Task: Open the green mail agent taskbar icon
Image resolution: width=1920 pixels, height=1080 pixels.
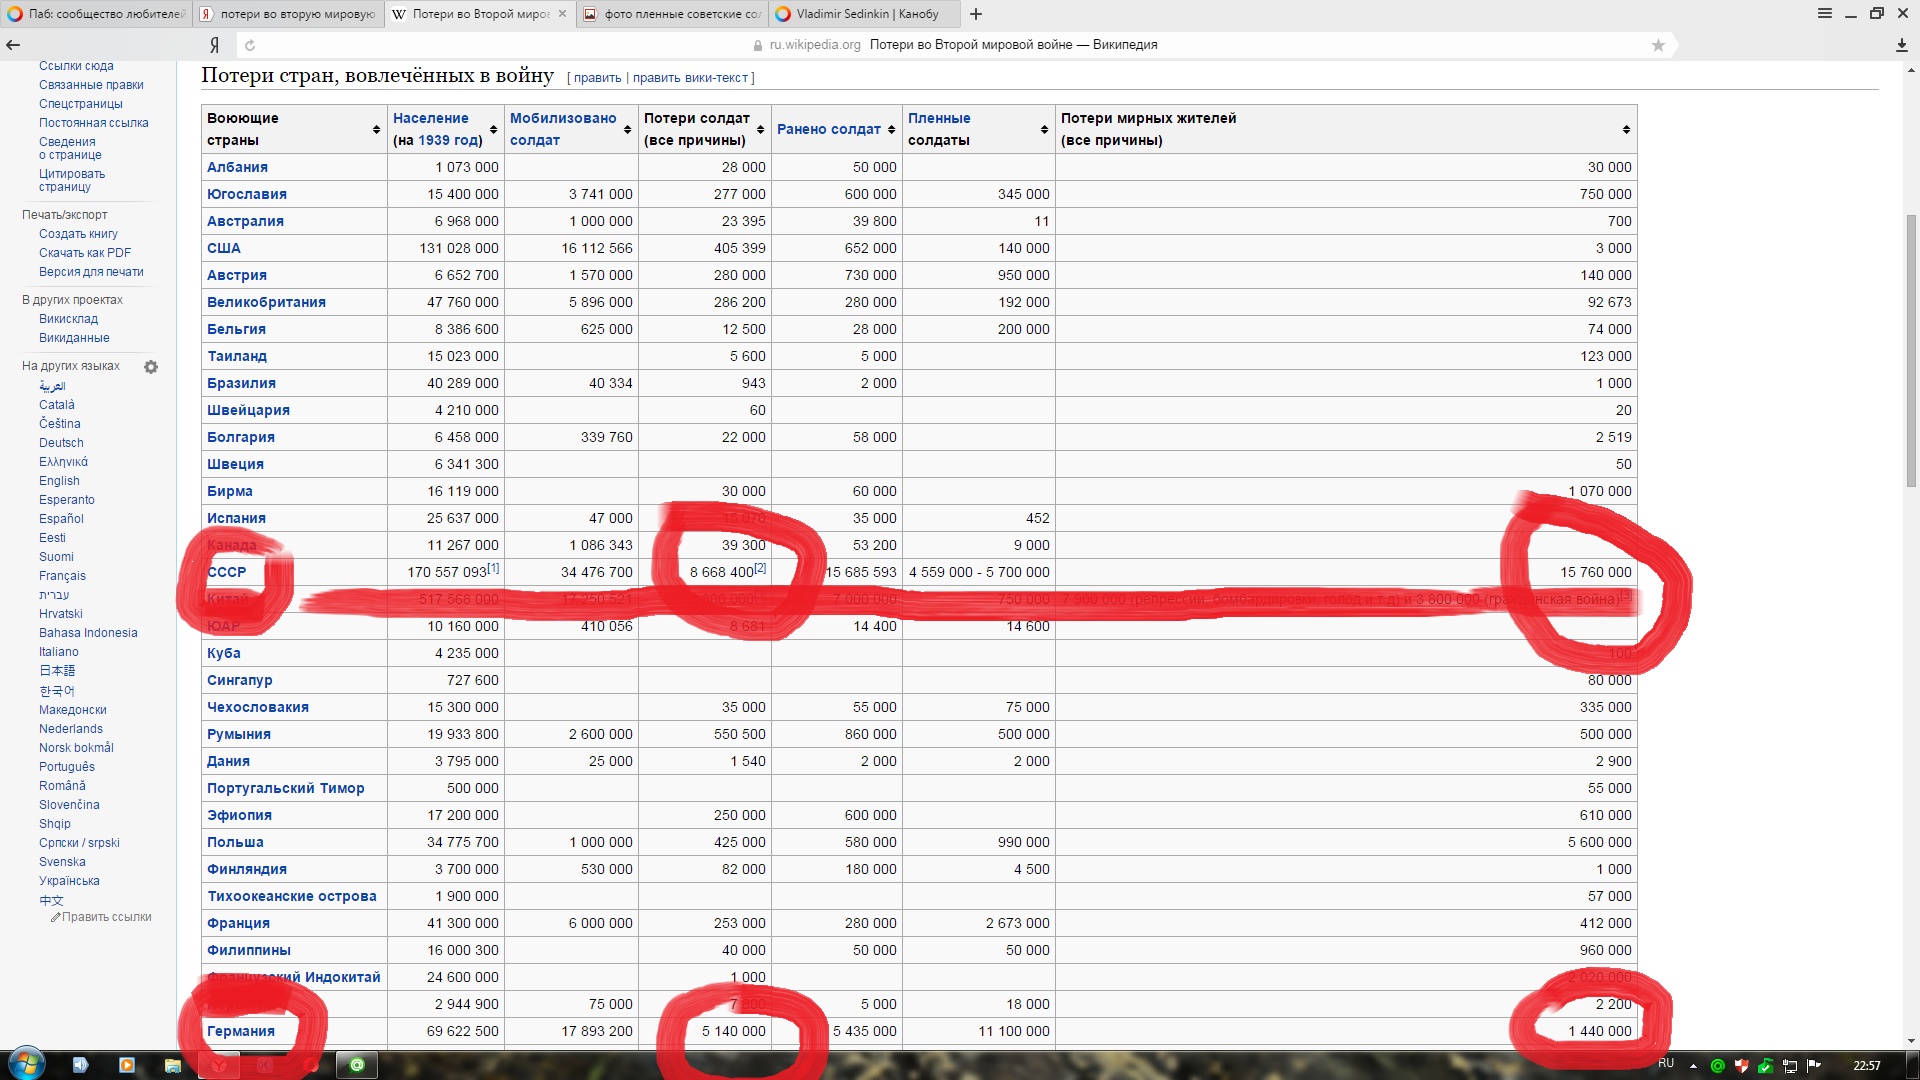Action: point(356,1065)
